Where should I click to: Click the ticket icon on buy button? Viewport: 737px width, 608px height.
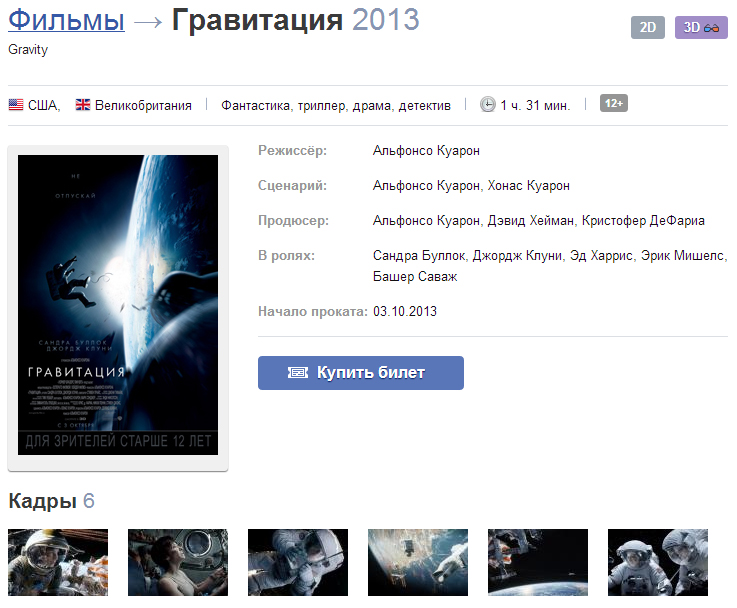pos(298,373)
